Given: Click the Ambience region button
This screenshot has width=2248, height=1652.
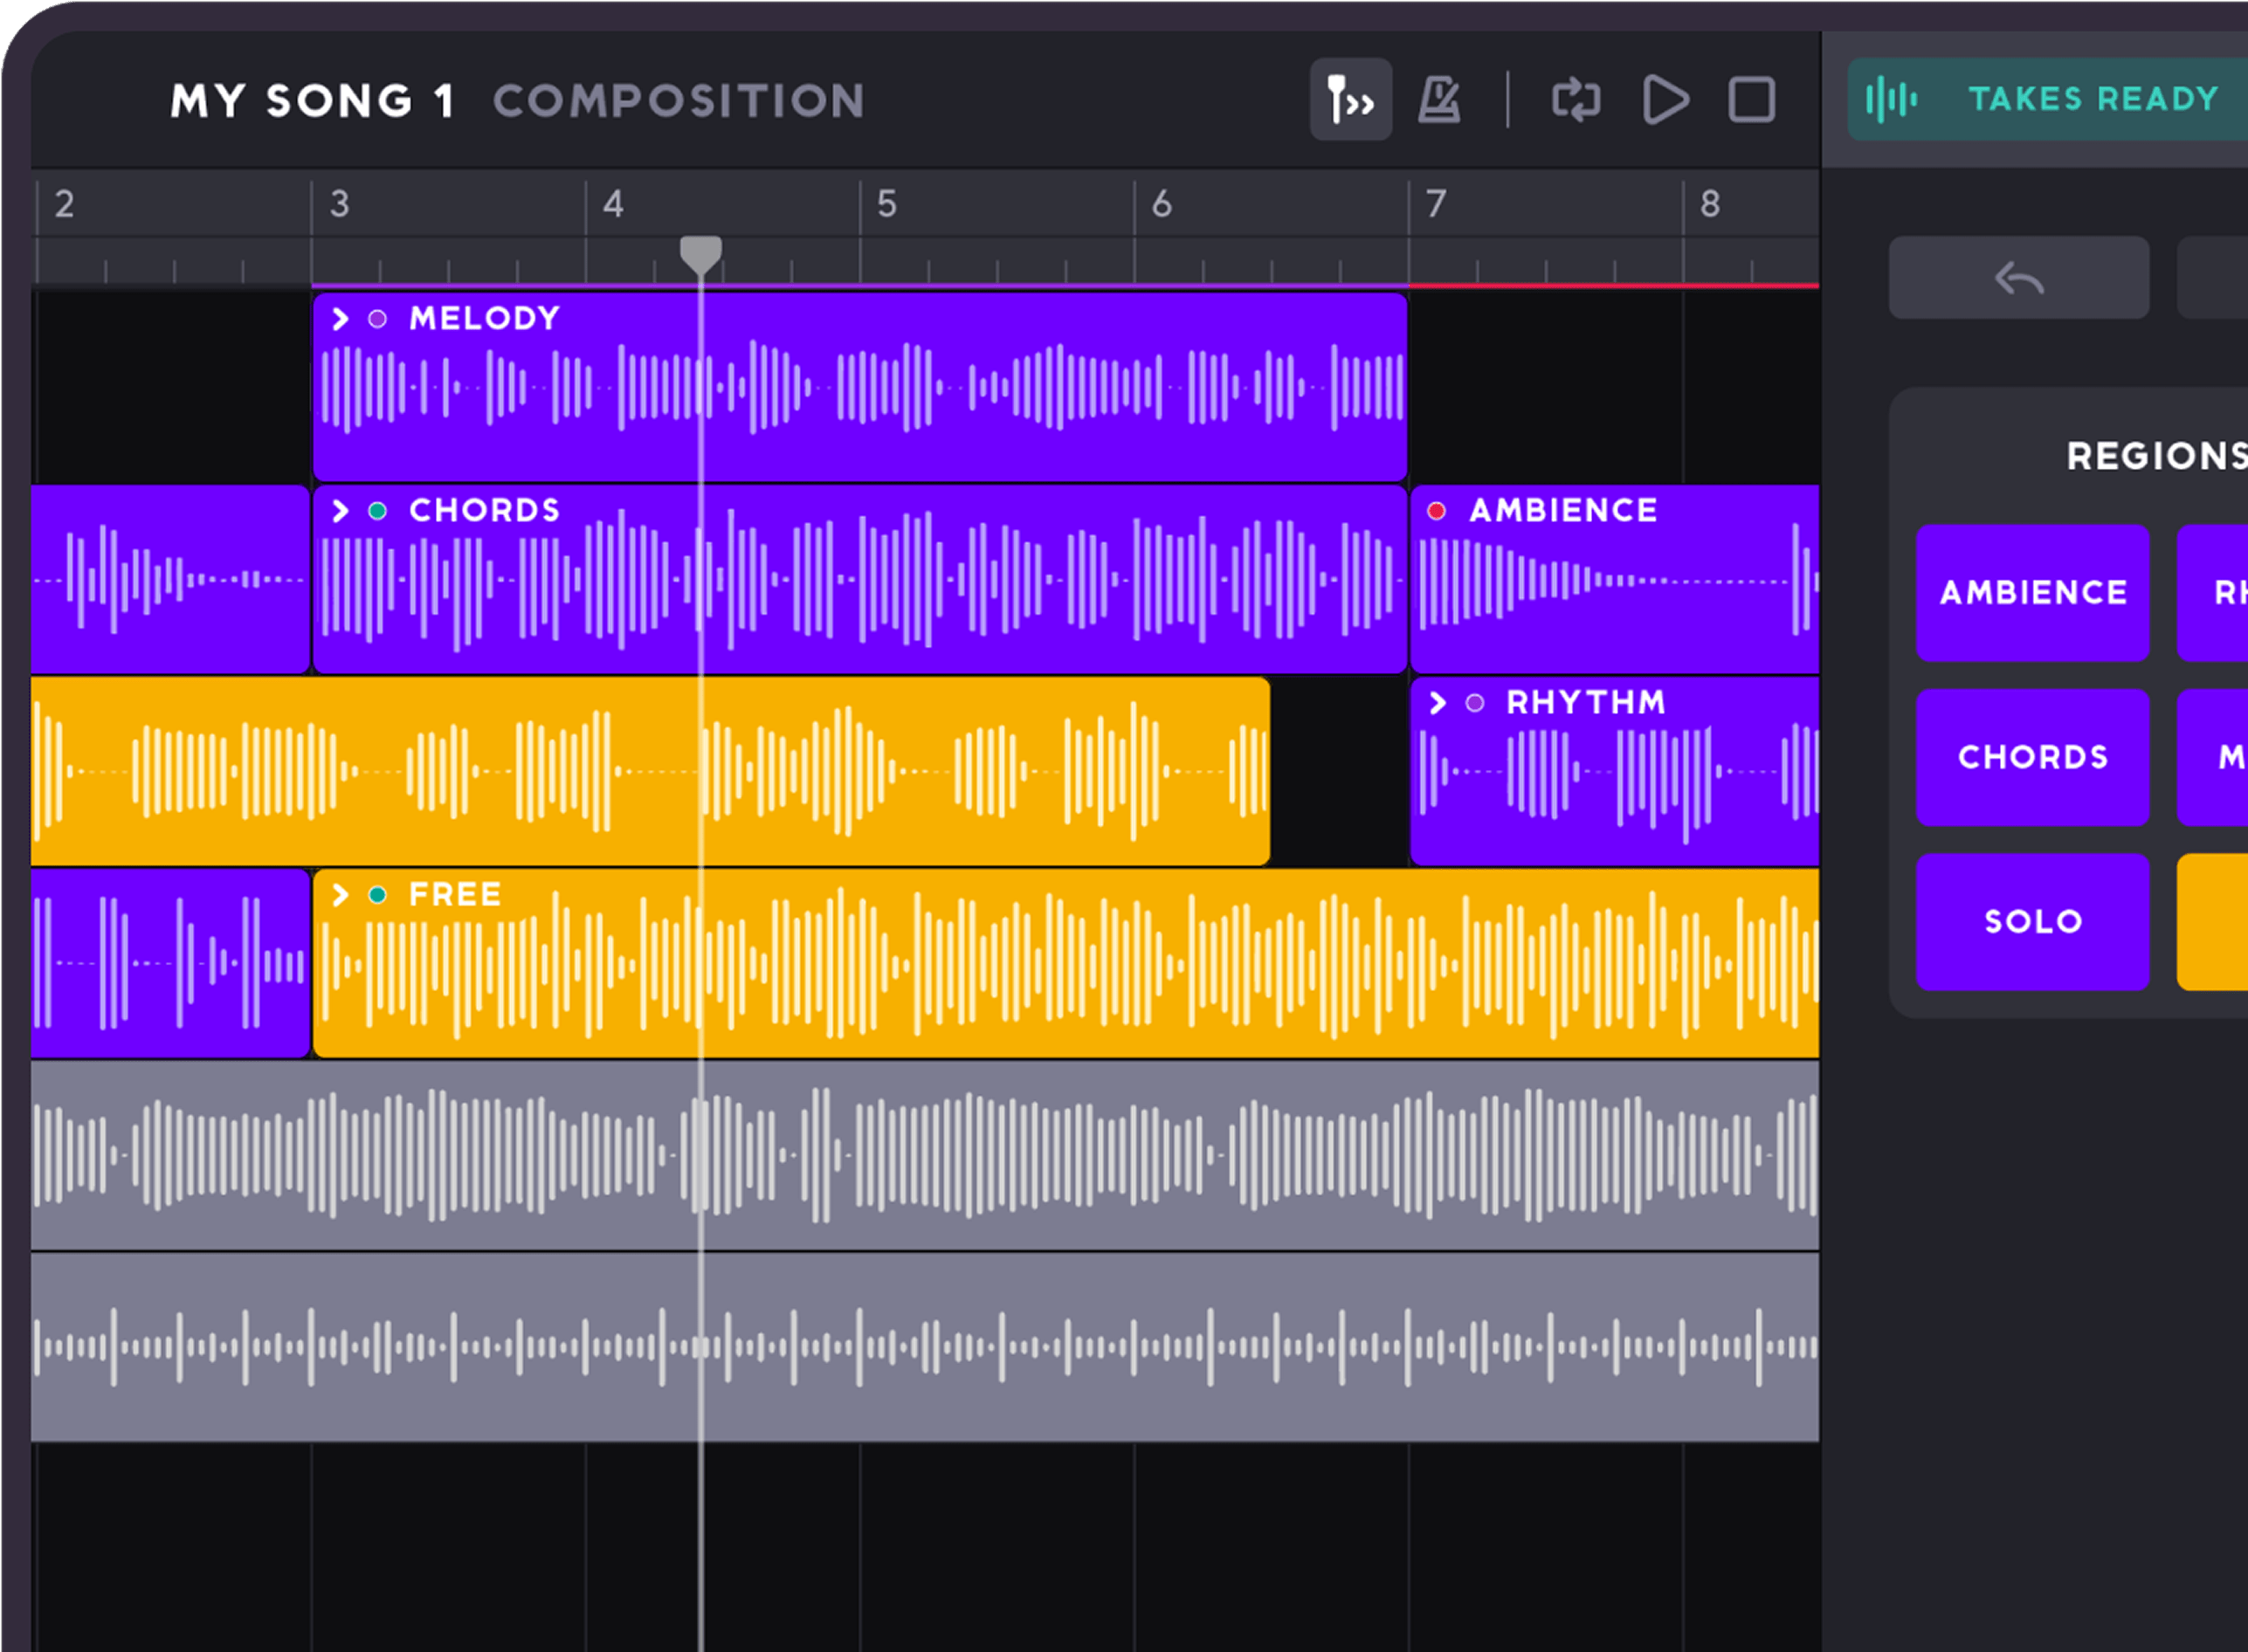Looking at the screenshot, I should tap(2032, 593).
